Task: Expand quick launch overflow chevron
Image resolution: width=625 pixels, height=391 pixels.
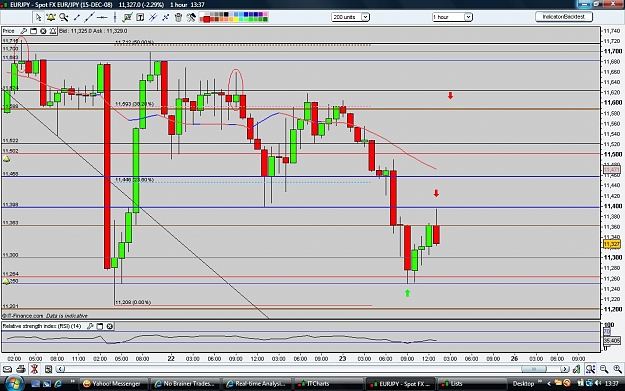Action: click(73, 382)
